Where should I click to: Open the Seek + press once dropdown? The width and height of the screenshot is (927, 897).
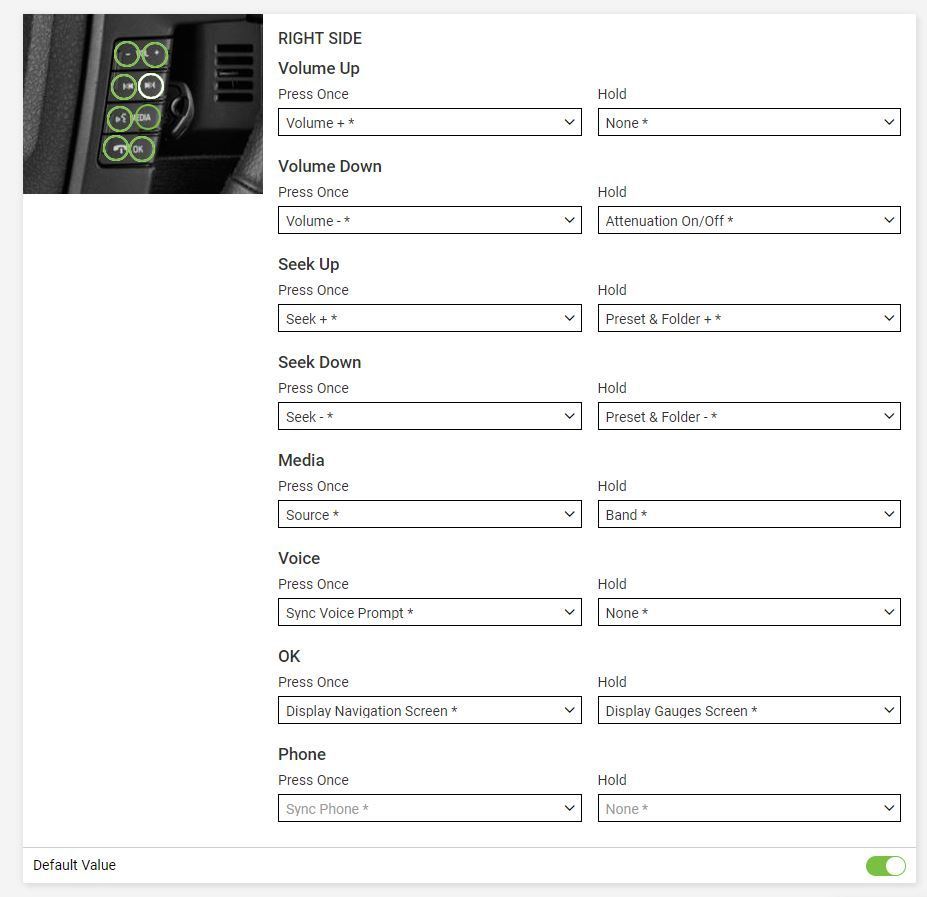pyautogui.click(x=429, y=318)
